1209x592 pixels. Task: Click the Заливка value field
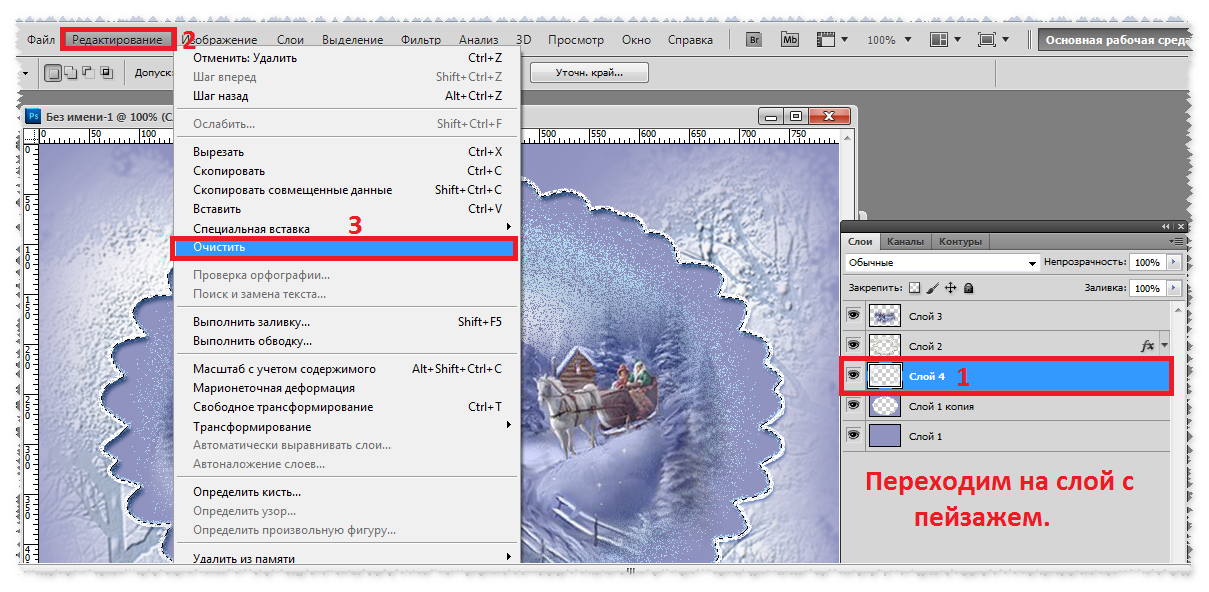[x=1147, y=288]
